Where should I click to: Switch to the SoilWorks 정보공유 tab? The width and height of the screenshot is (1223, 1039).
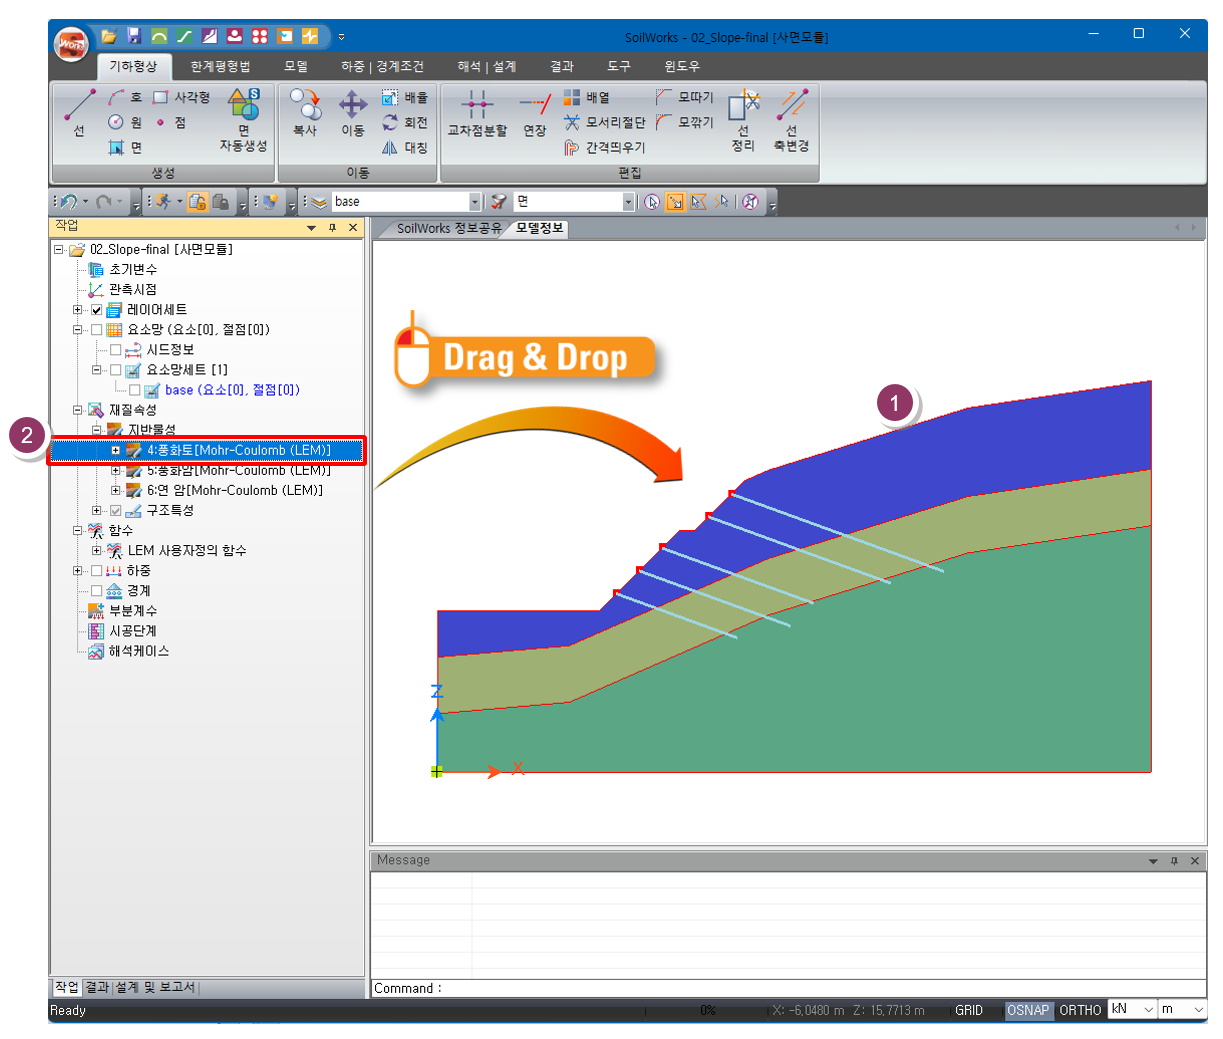449,228
